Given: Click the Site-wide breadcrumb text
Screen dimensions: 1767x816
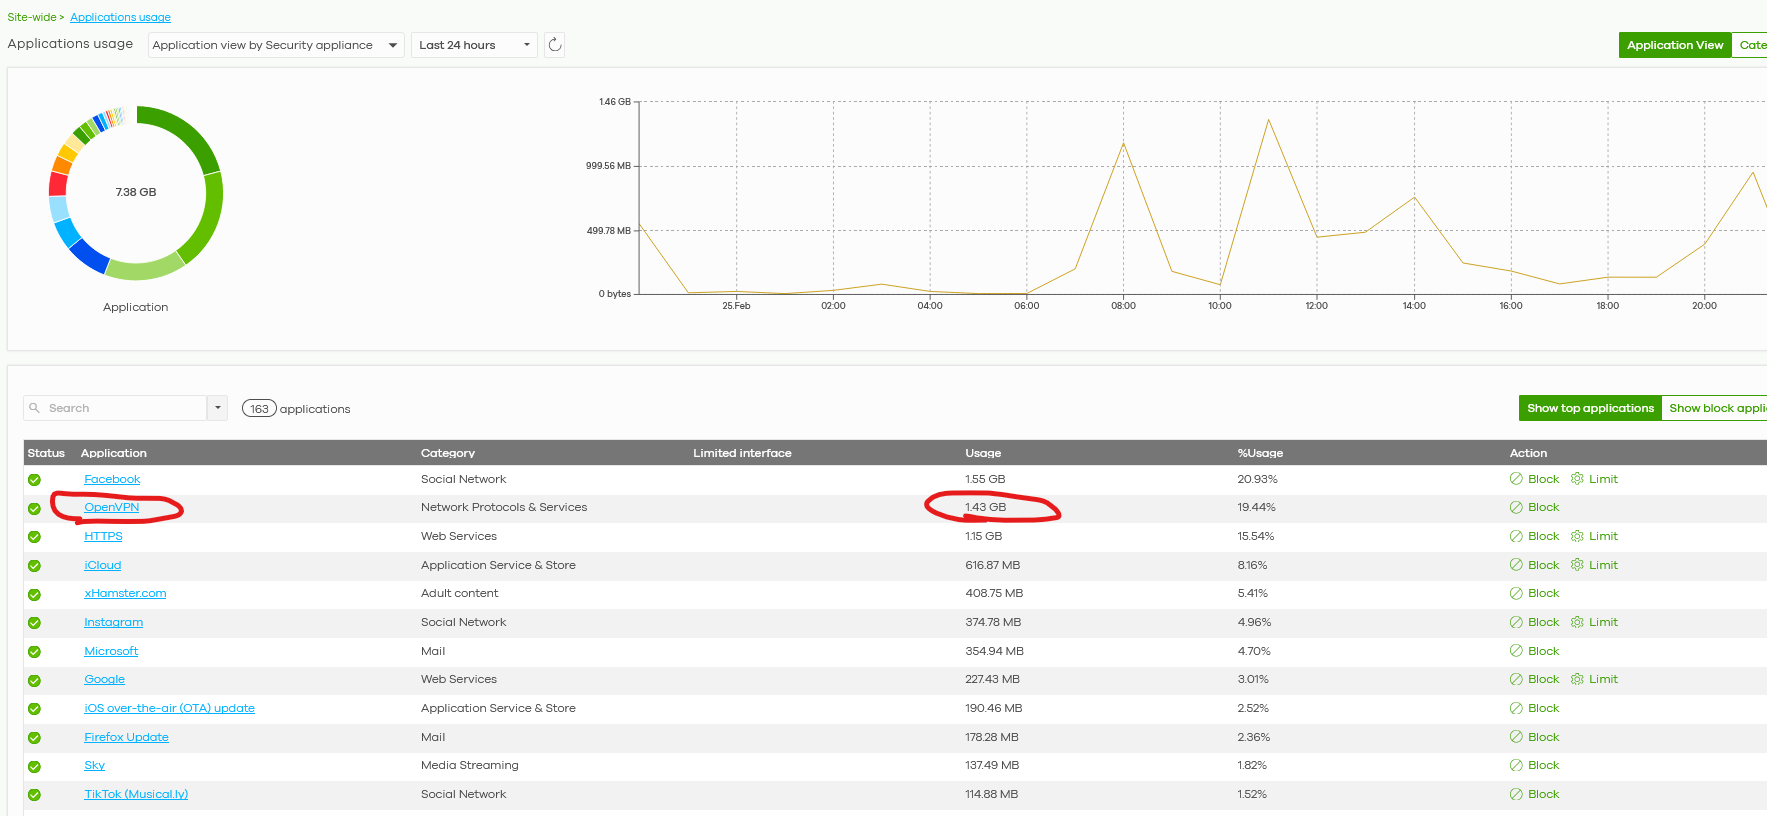Looking at the screenshot, I should click(x=31, y=17).
